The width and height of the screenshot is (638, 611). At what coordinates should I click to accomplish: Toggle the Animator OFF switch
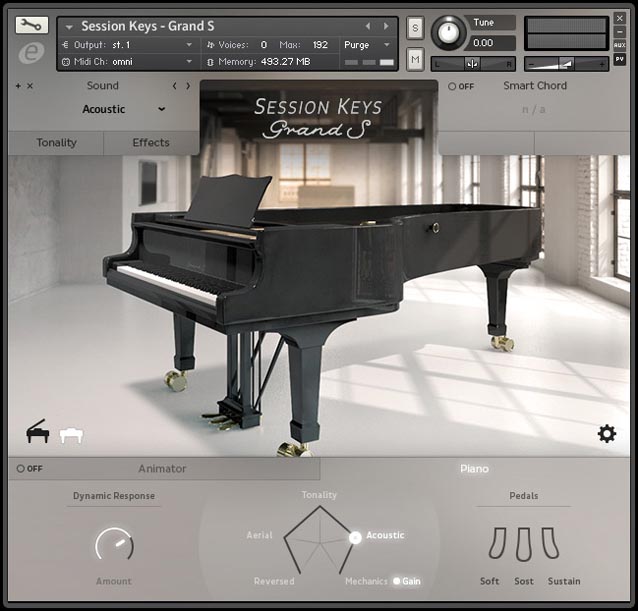[29, 469]
